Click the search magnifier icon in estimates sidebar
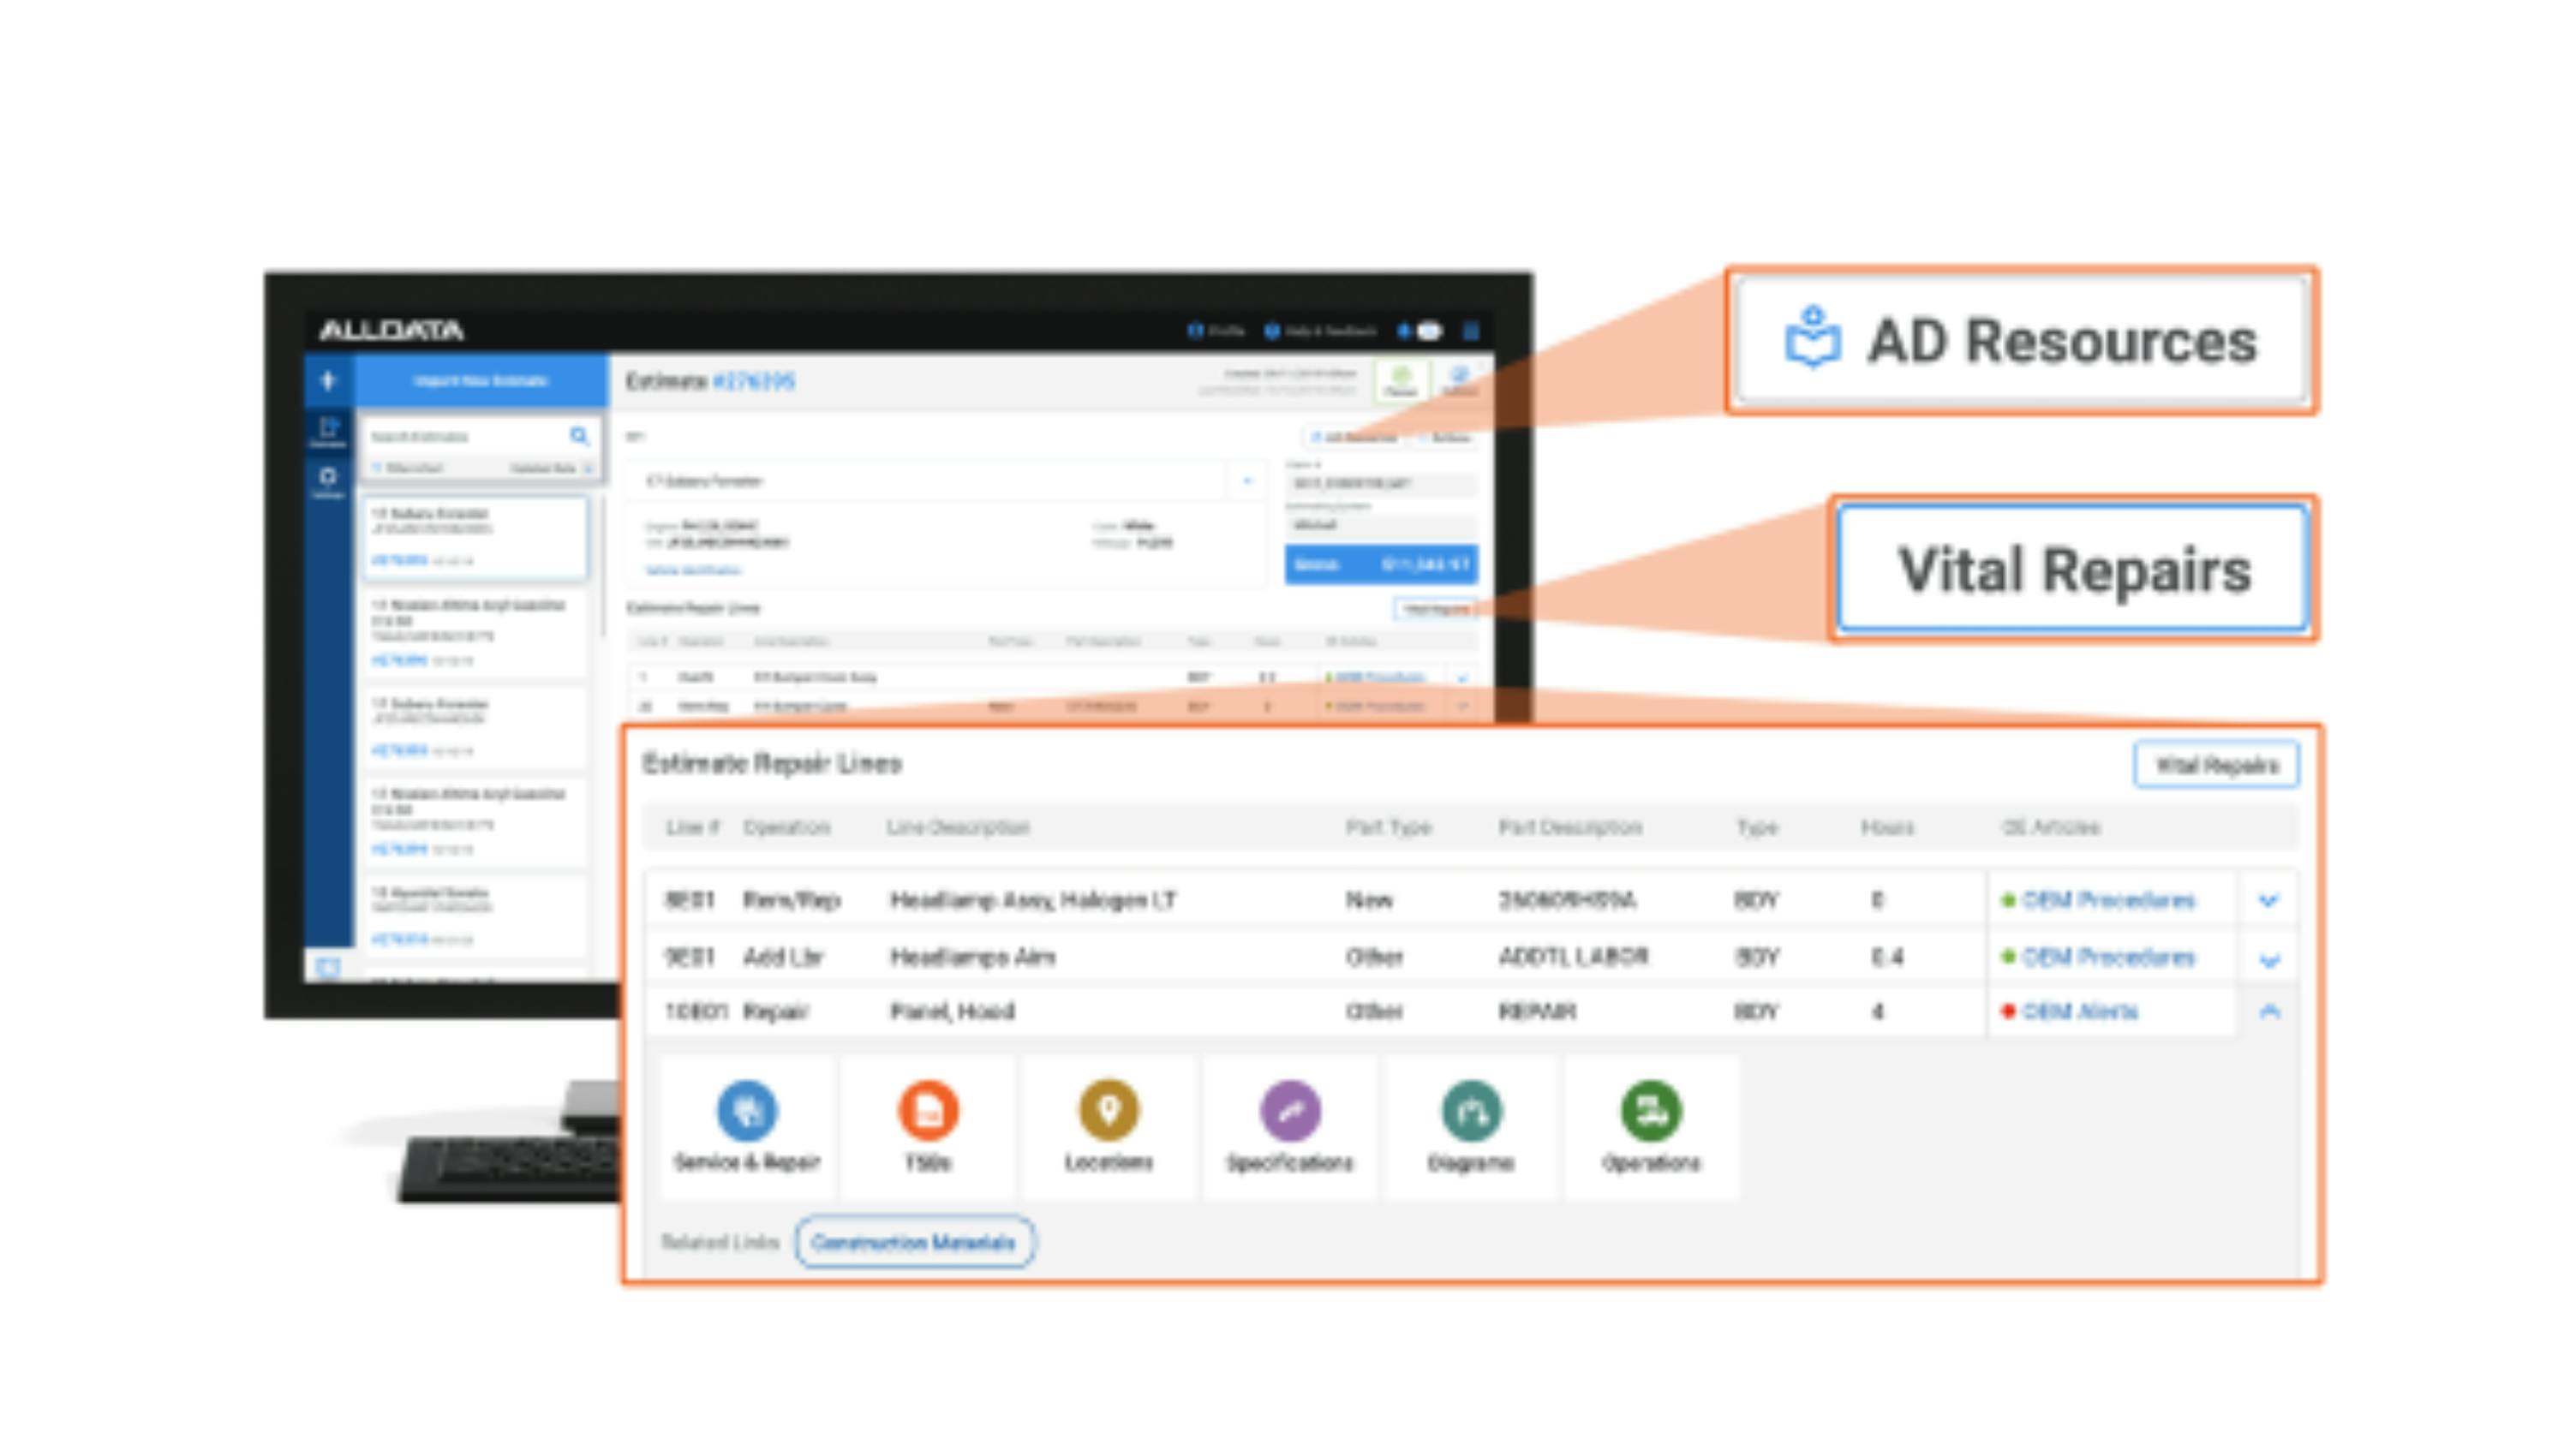 [579, 436]
